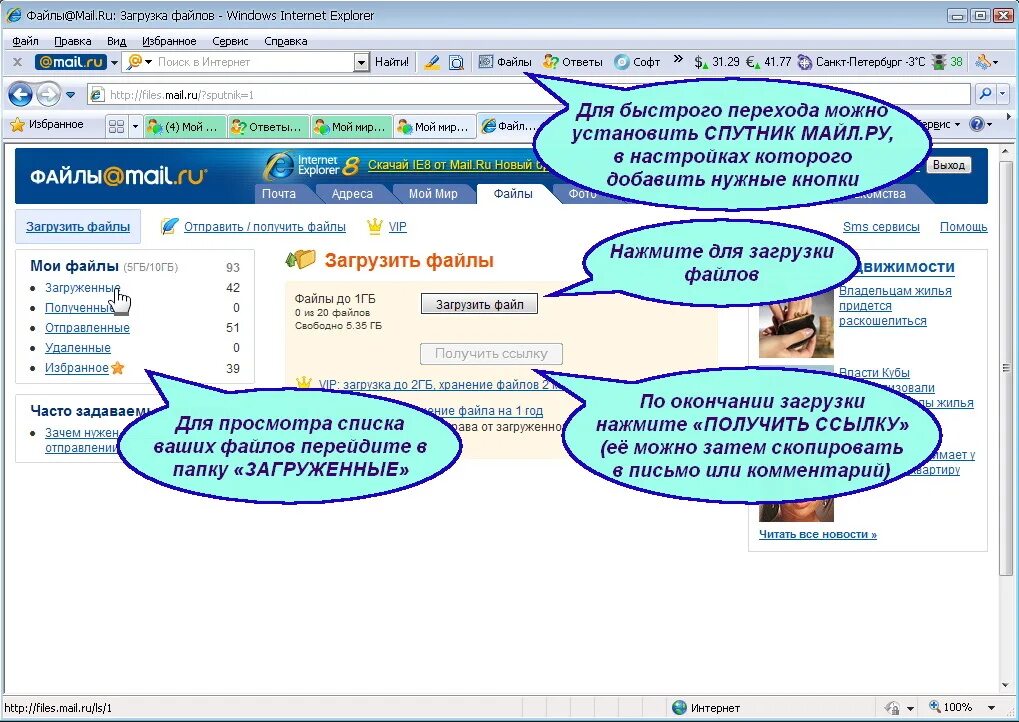Click the traffic light 38 indicator
Screen dimensions: 1019x722
coord(947,62)
